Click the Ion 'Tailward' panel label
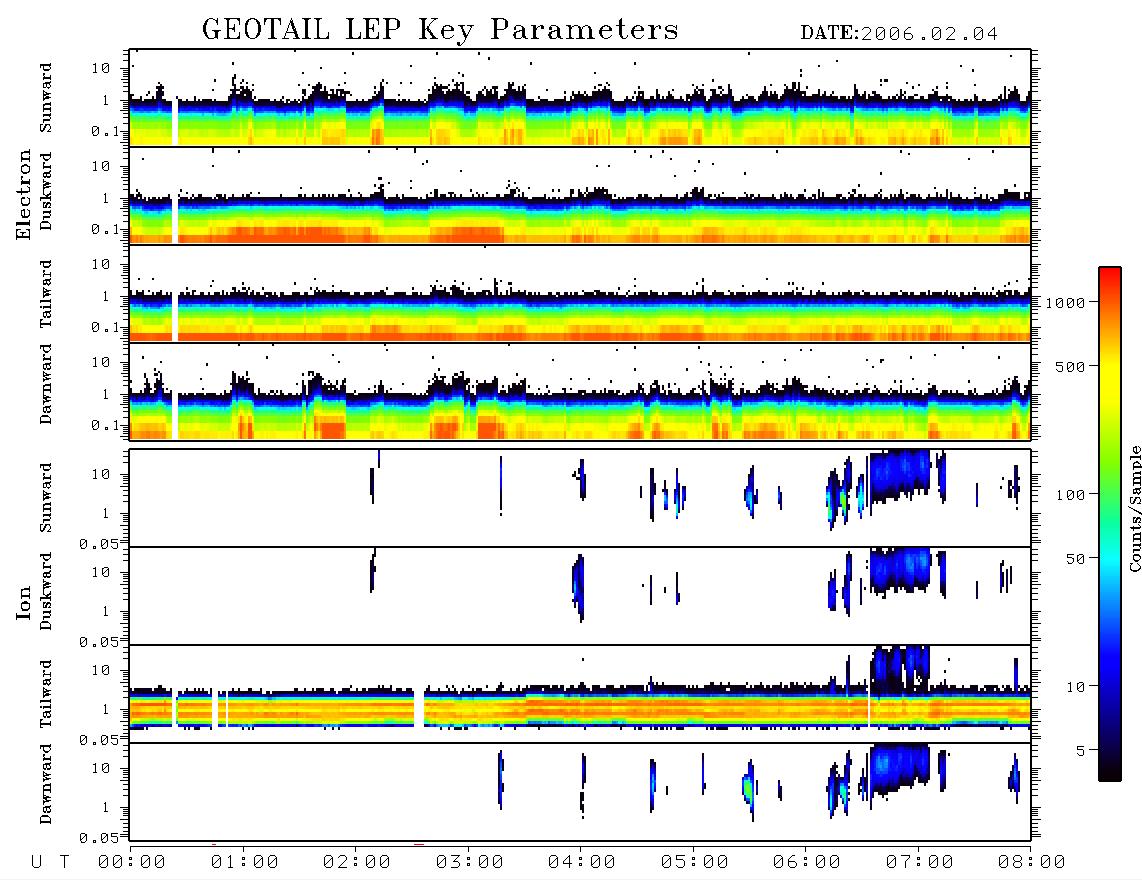1142x880 pixels. [46, 694]
